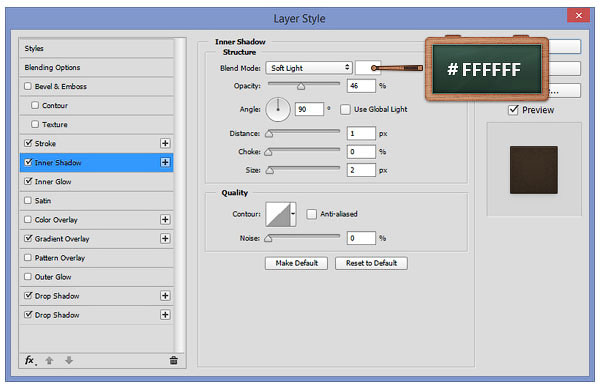Viewport: 600px width, 388px height.
Task: Click the Make Default button
Action: pyautogui.click(x=296, y=263)
